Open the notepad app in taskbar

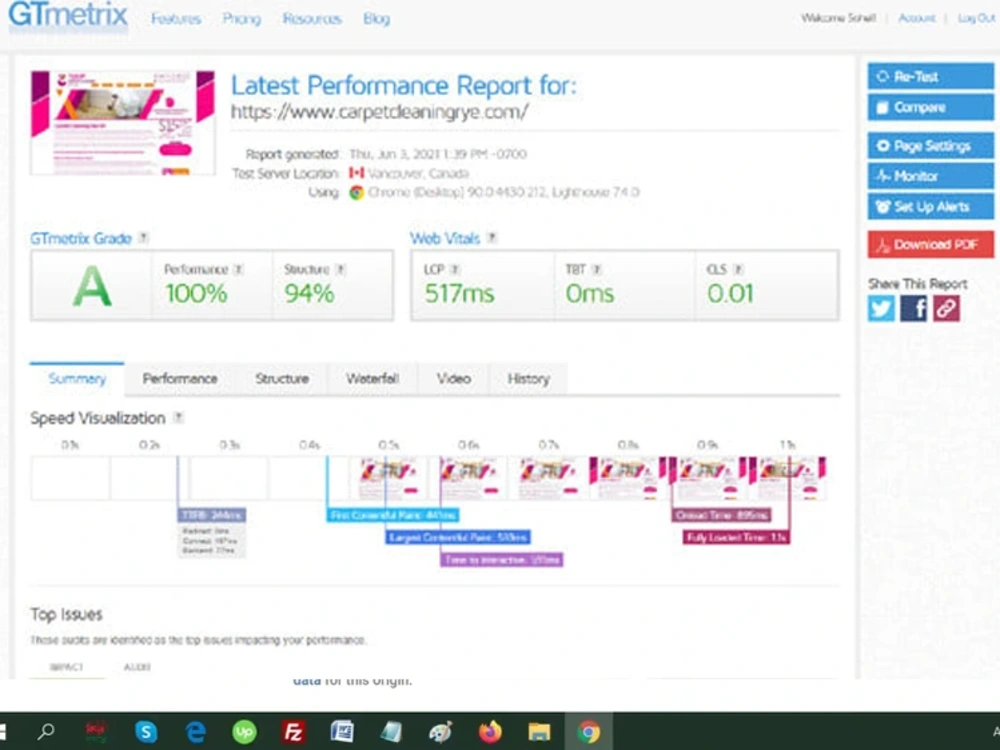click(391, 731)
